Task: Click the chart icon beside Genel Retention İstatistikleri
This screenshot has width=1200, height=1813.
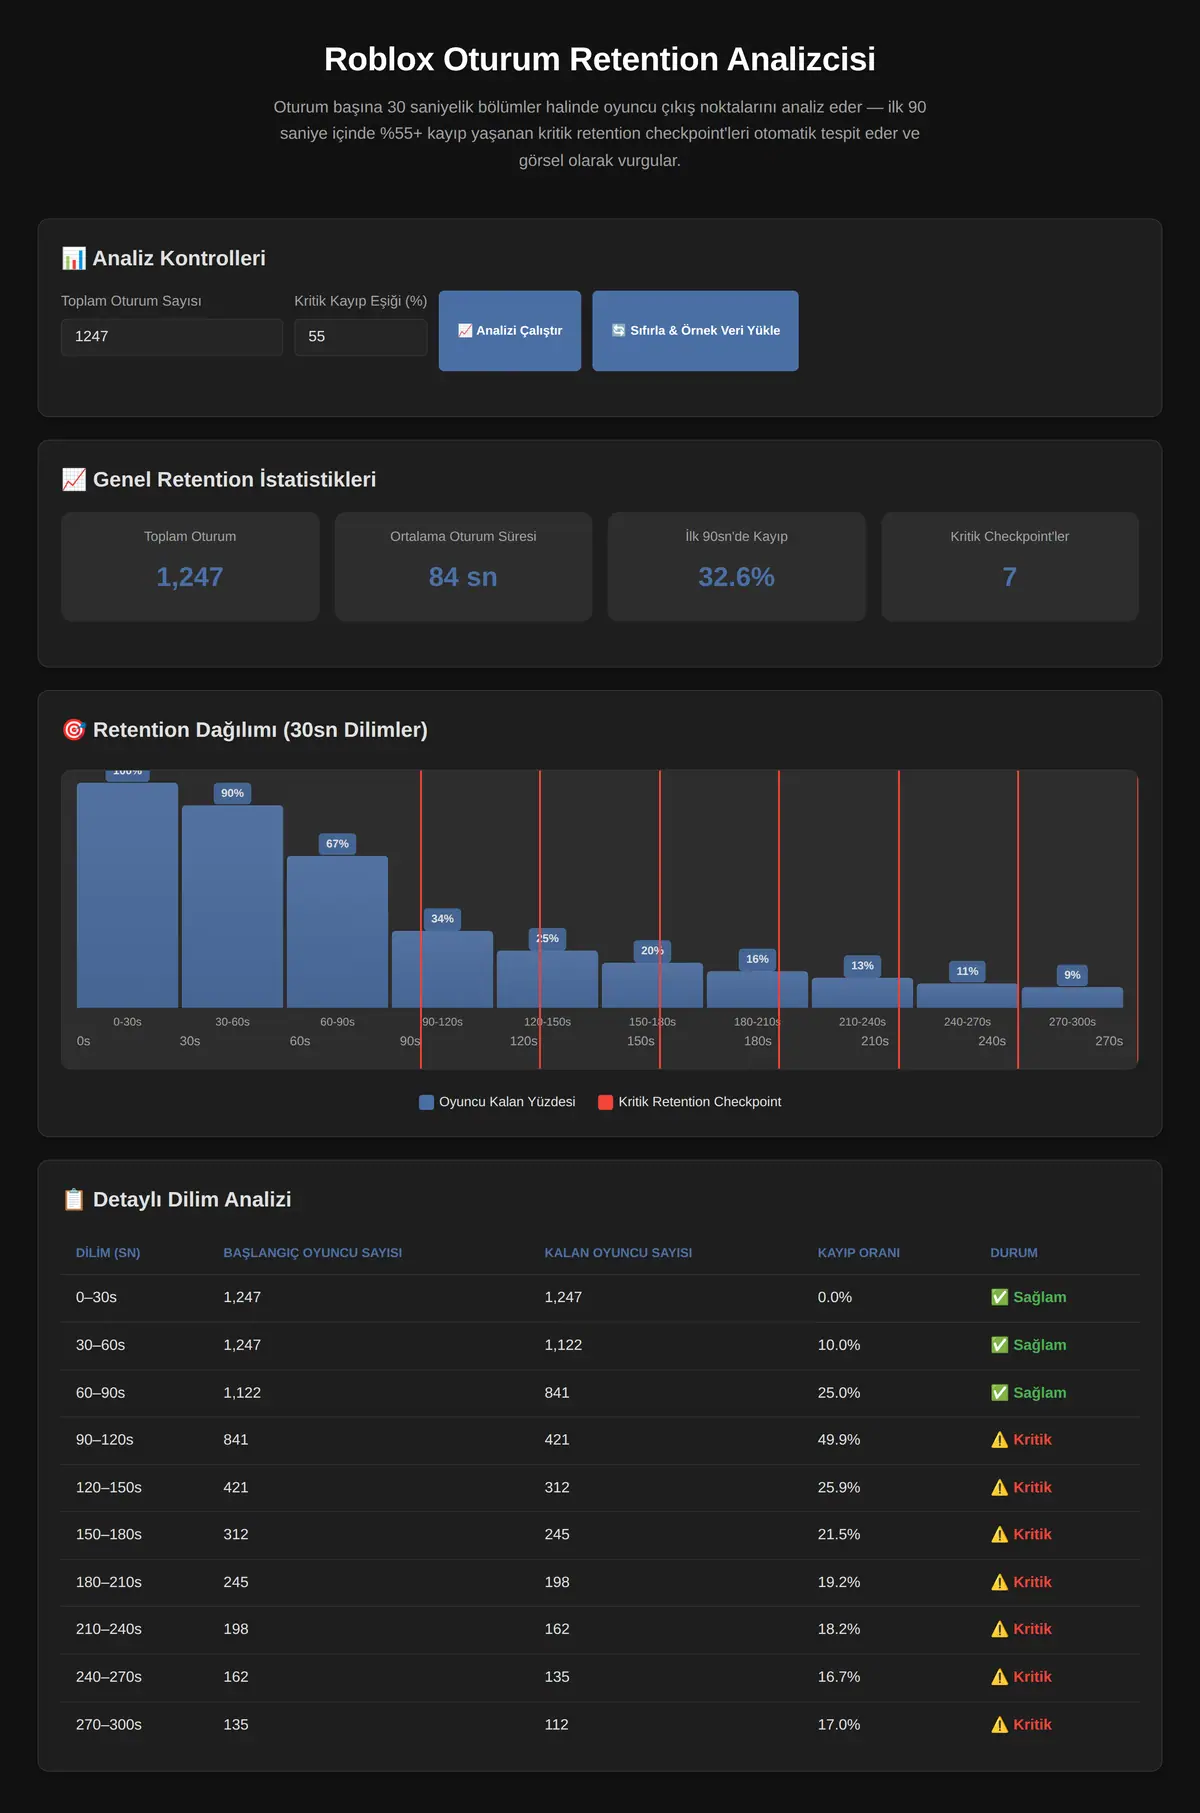Action: (x=74, y=480)
